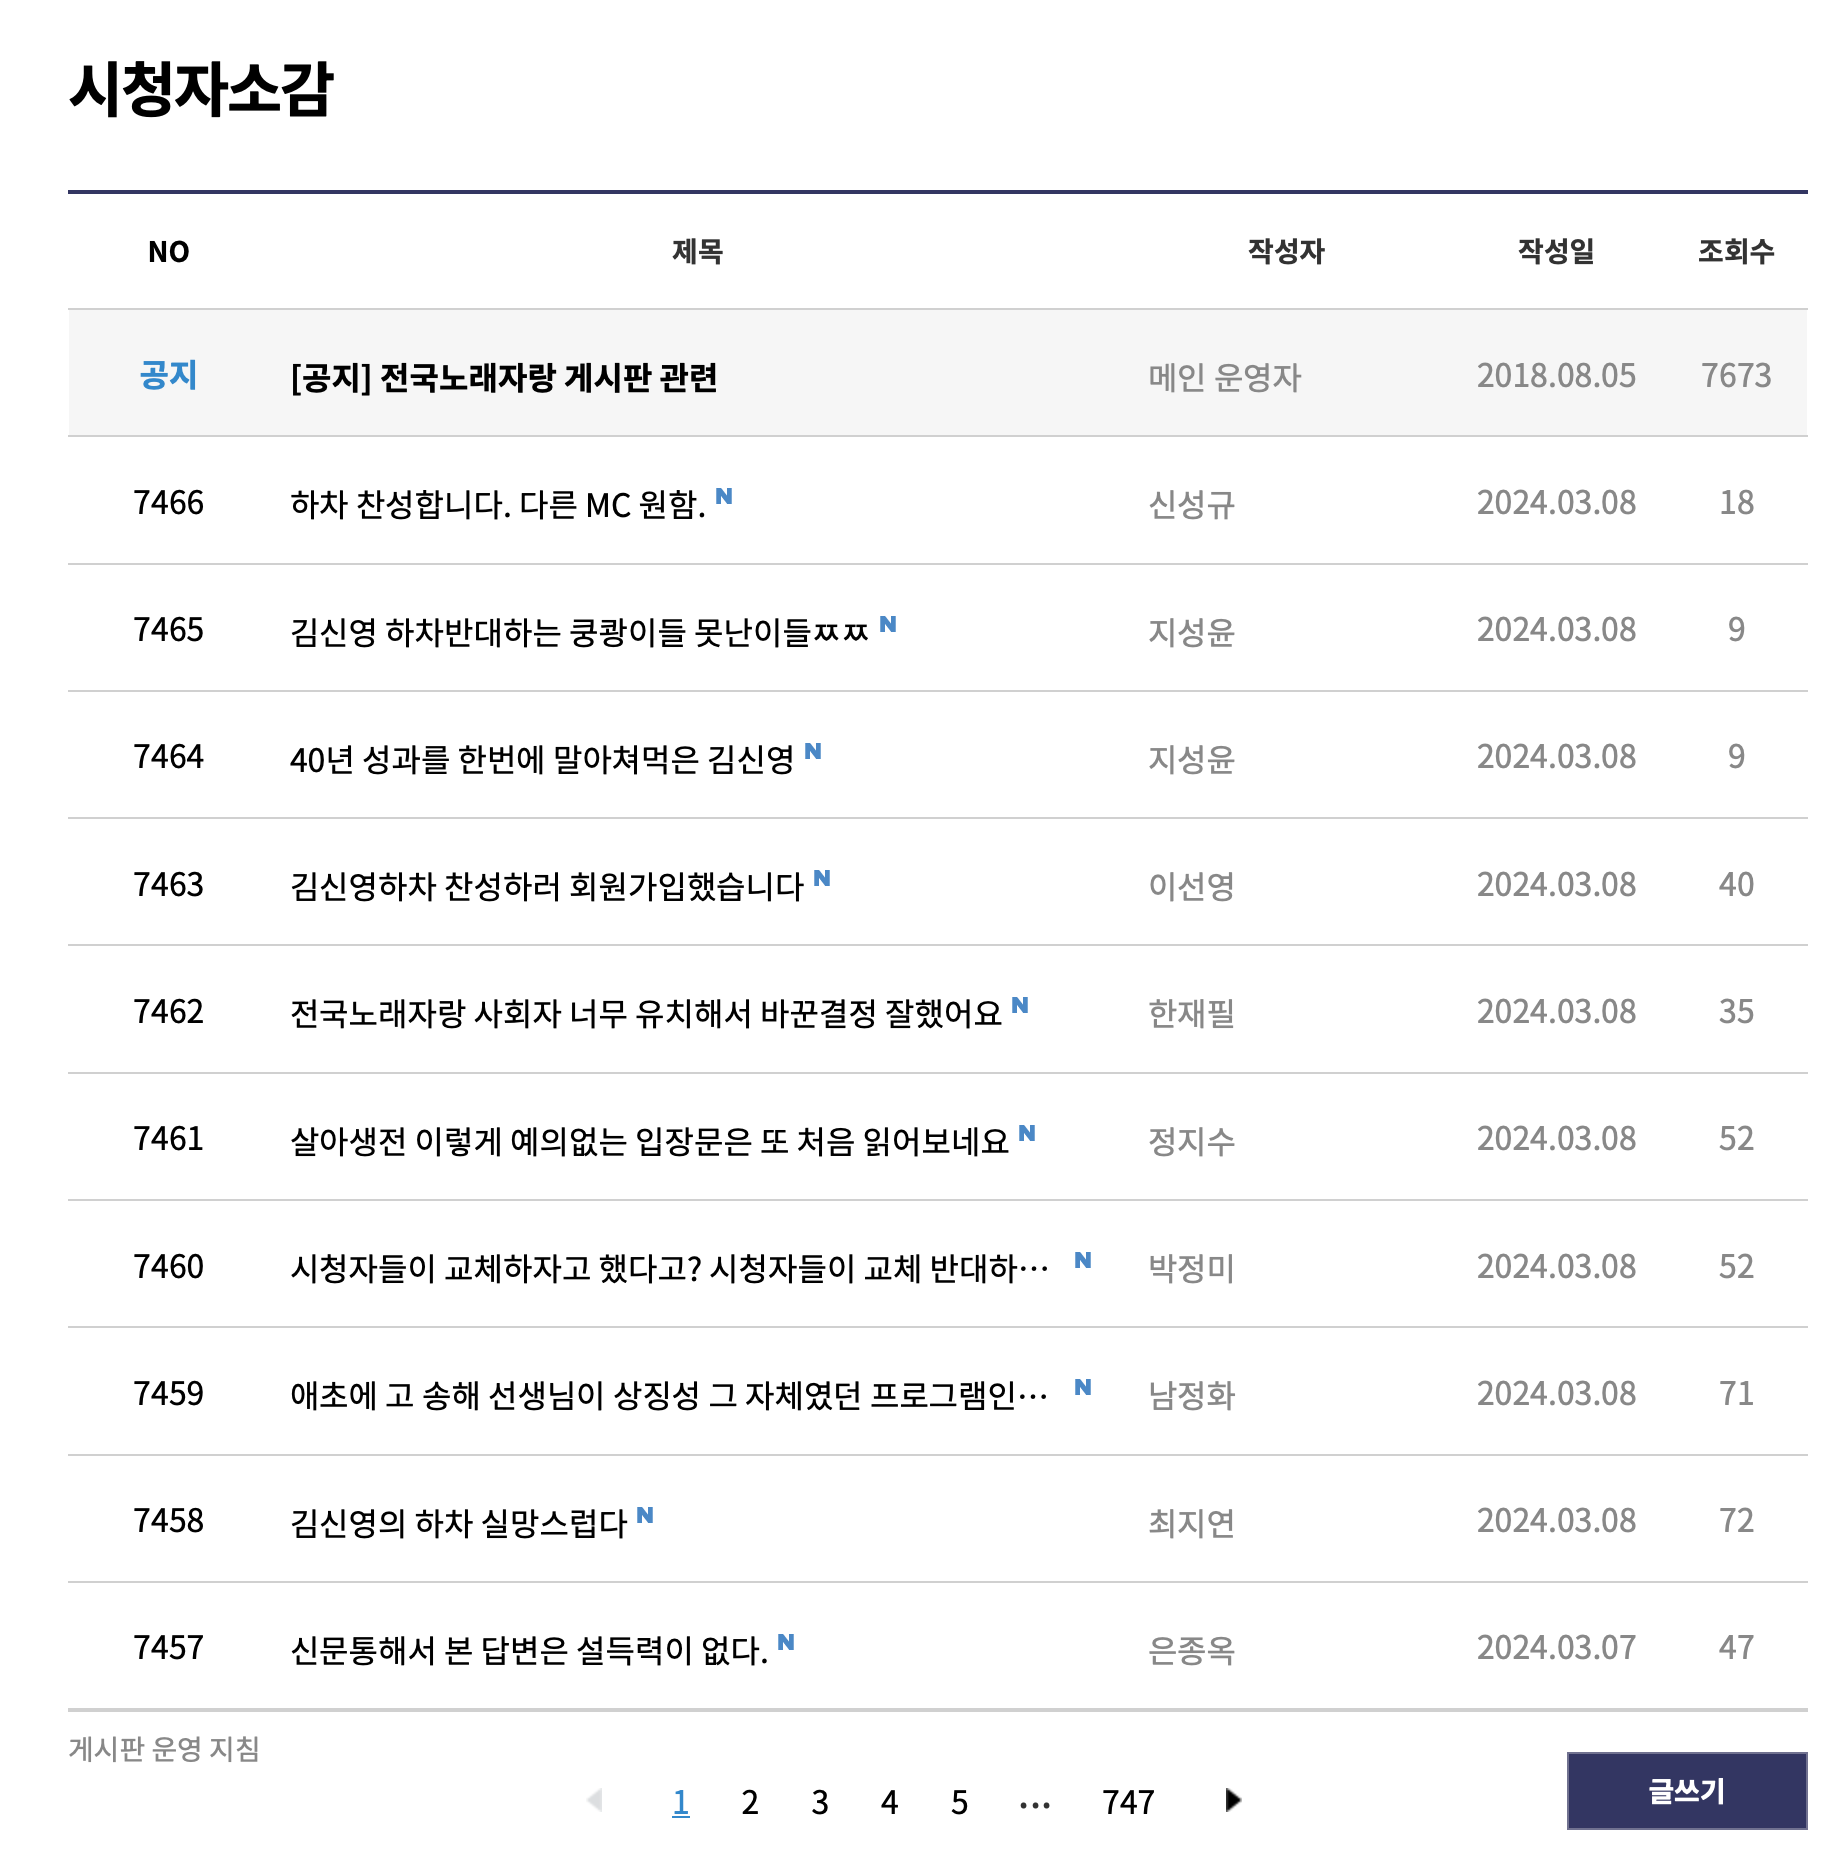1842x1868 pixels.
Task: Open notice post 전국노래자랑 게시판 관련
Action: 504,377
